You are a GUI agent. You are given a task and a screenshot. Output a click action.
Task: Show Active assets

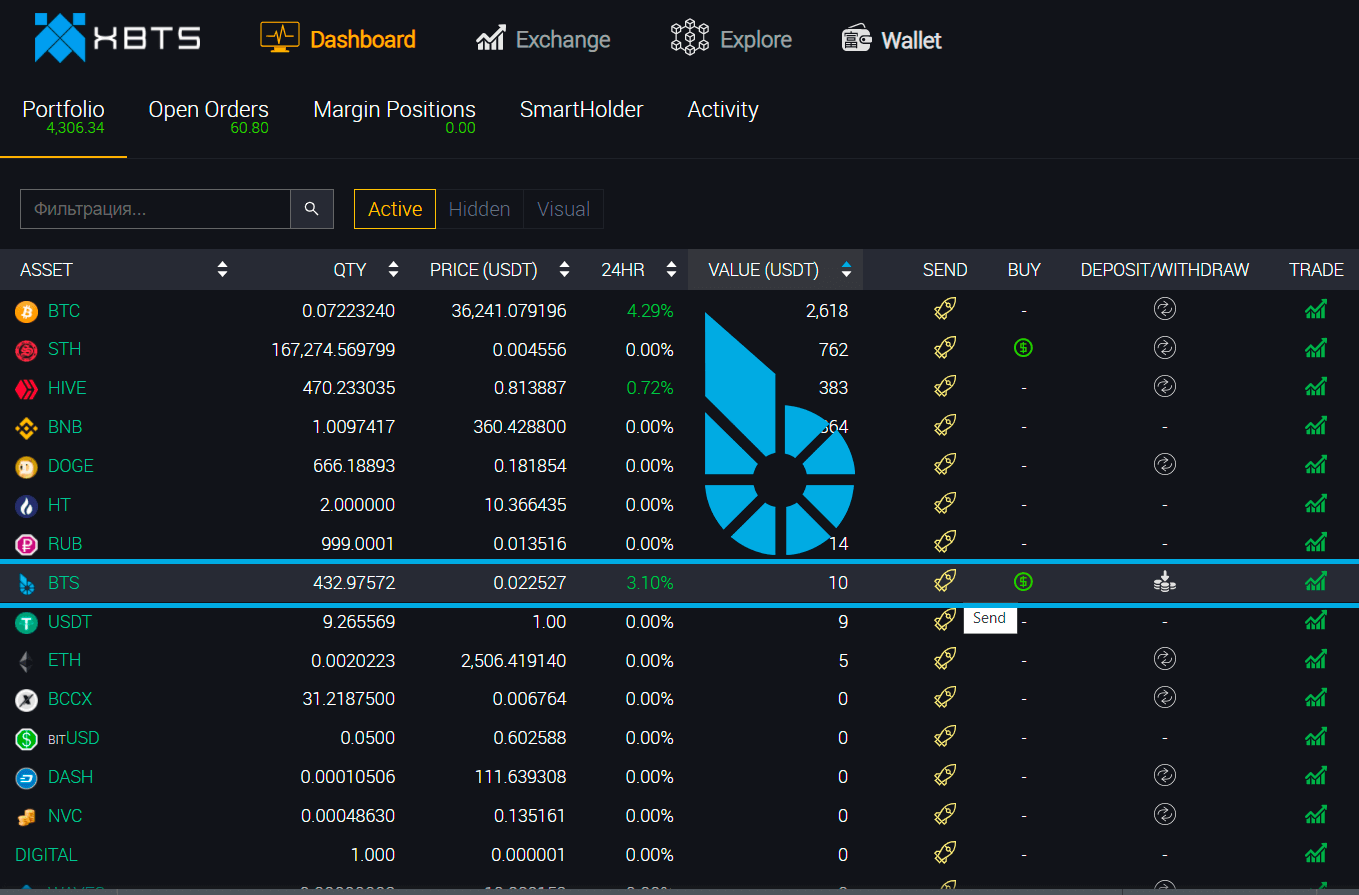[395, 209]
